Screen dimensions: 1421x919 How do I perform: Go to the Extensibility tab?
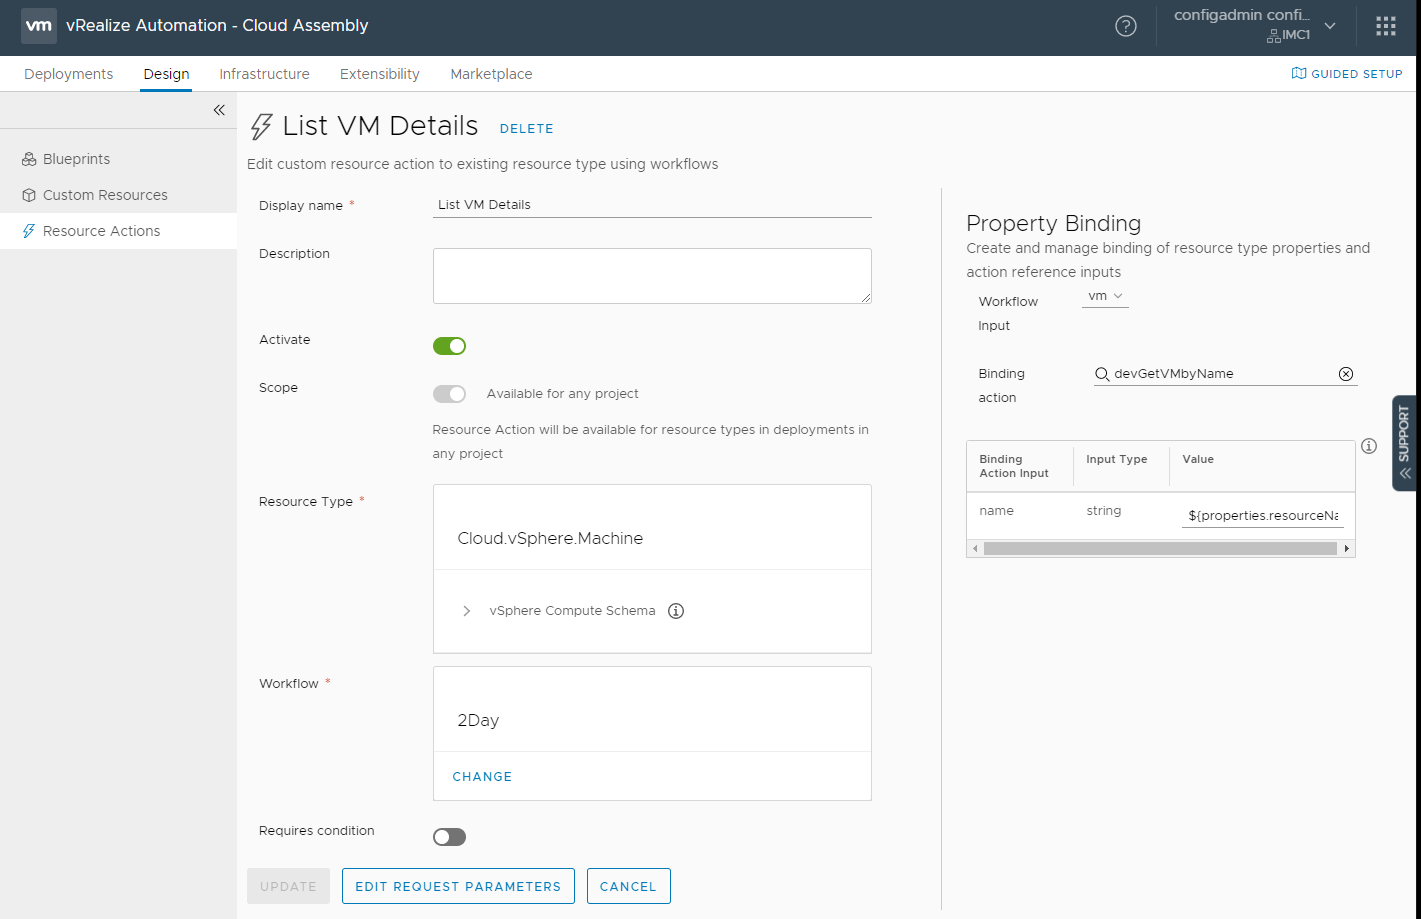[380, 74]
